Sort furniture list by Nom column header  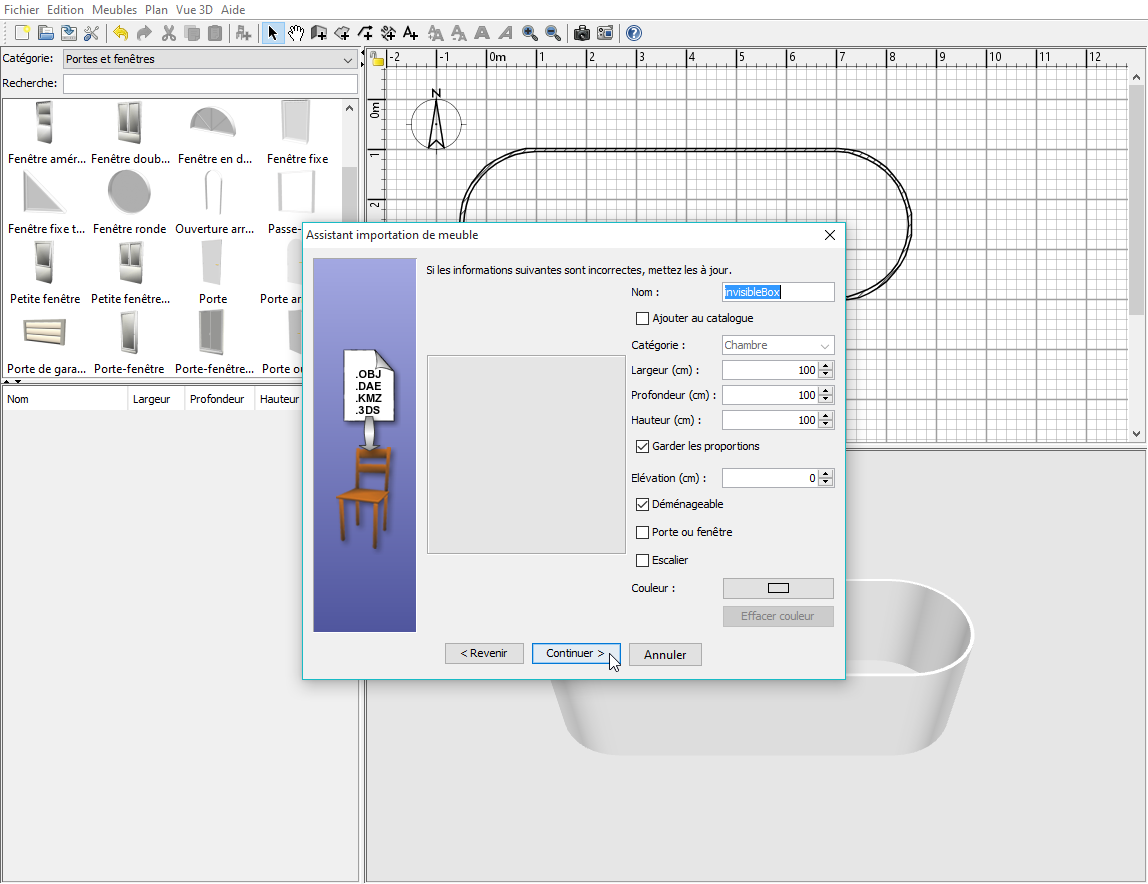pyautogui.click(x=64, y=399)
